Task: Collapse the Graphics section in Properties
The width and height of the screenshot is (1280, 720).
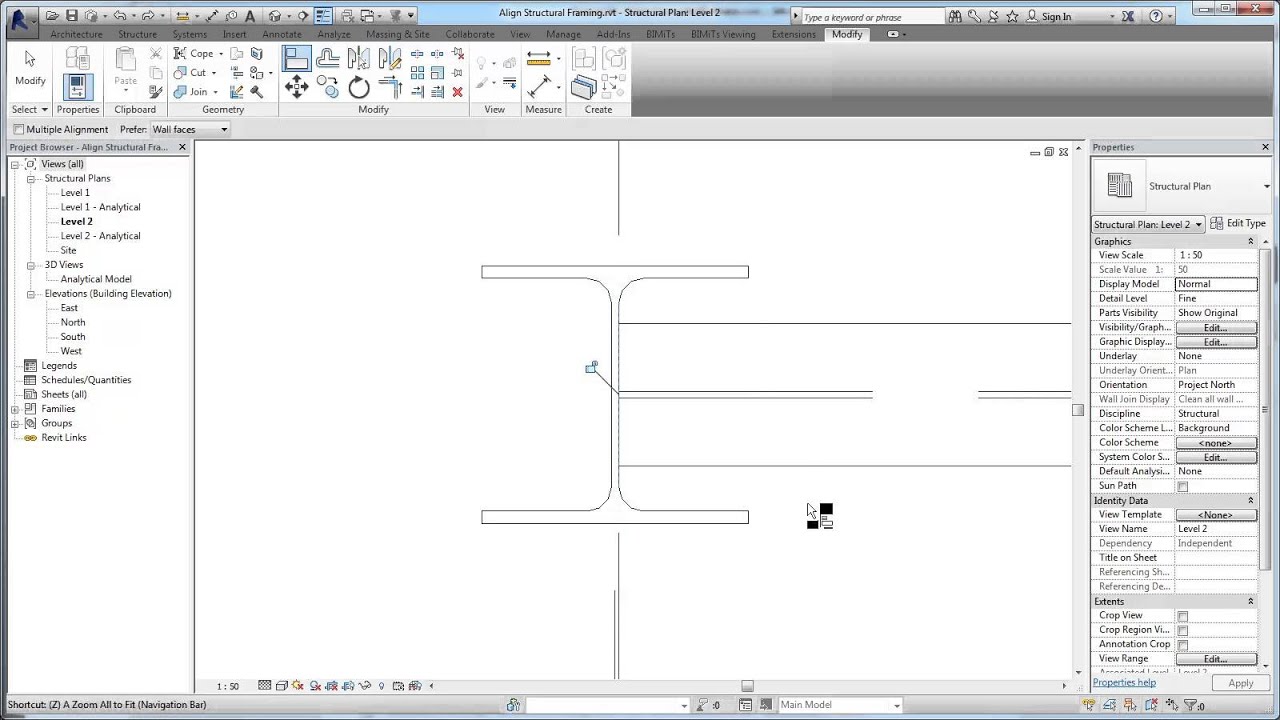Action: [1250, 241]
